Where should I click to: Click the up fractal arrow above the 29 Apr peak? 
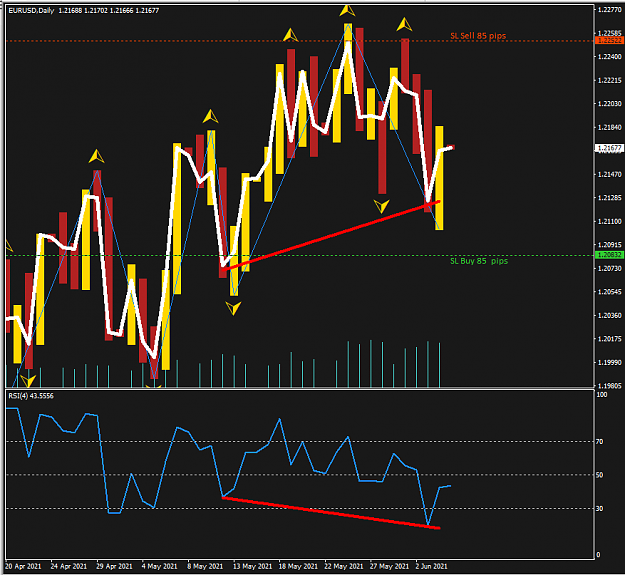pyautogui.click(x=96, y=156)
